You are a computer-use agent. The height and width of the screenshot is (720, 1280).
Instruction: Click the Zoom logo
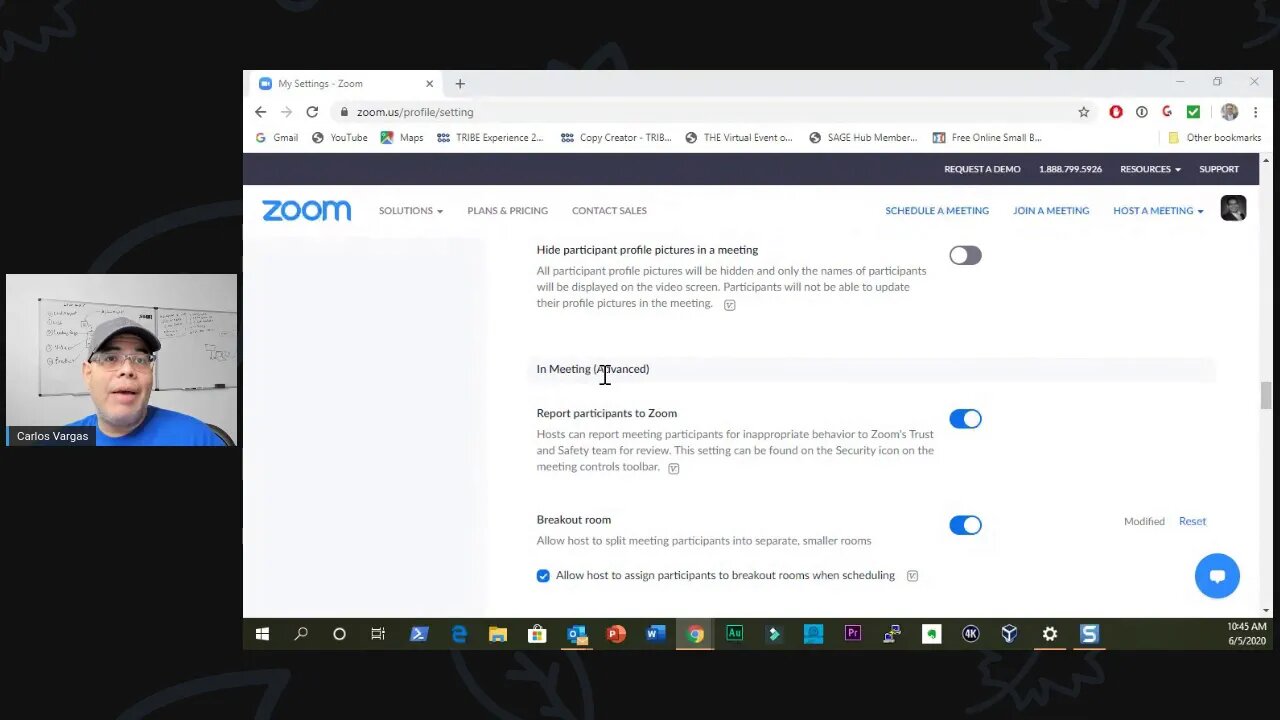click(307, 210)
